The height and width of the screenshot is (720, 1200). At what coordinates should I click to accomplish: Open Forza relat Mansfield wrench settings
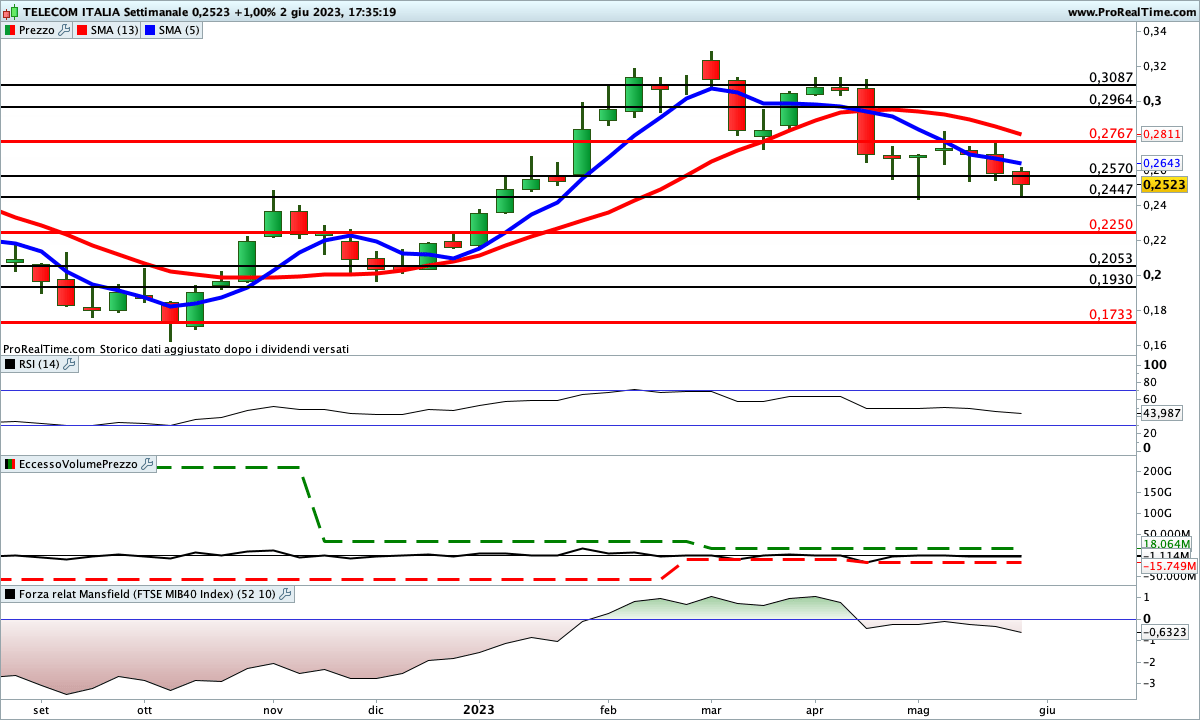point(285,594)
